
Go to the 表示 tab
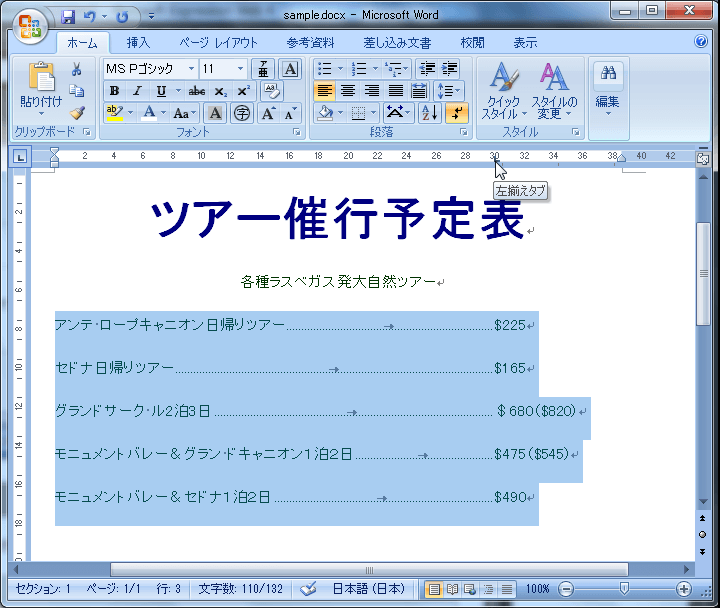(525, 43)
